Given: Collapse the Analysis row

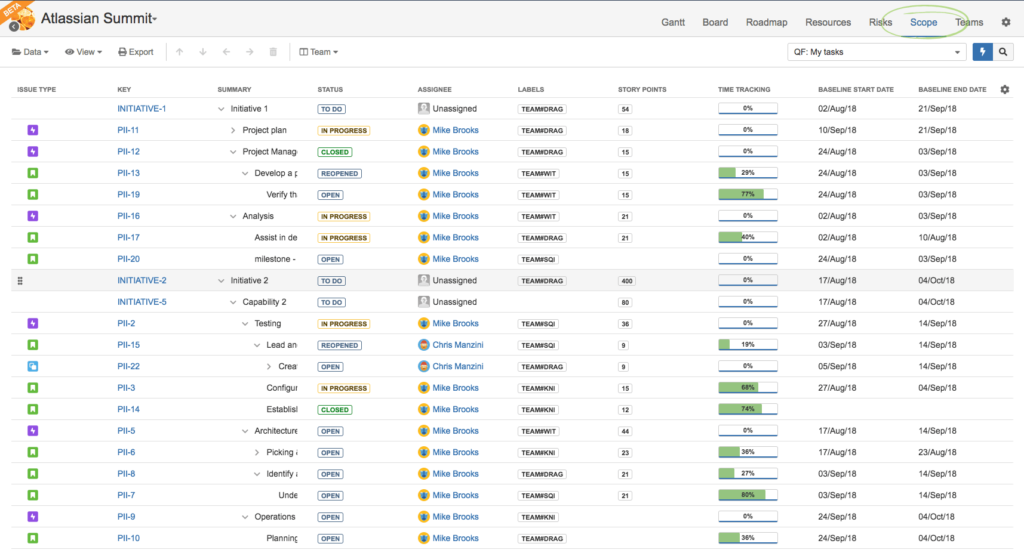Looking at the screenshot, I should (x=233, y=216).
